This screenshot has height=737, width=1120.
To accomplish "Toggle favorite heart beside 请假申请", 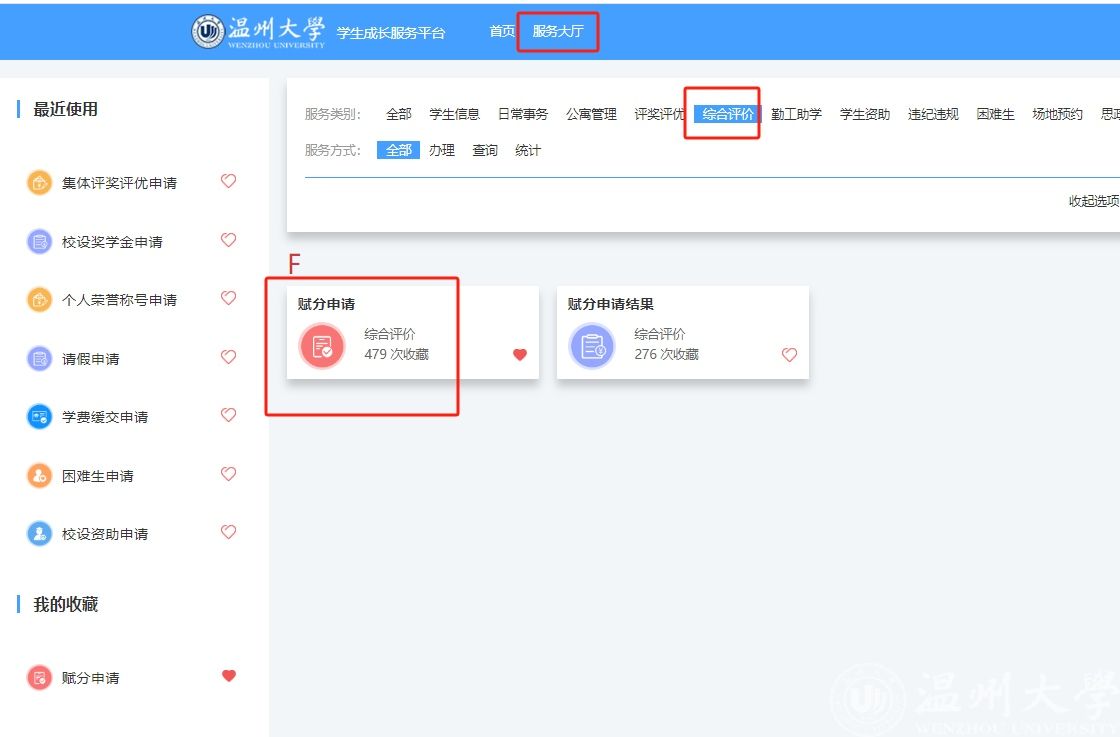I will (x=228, y=357).
